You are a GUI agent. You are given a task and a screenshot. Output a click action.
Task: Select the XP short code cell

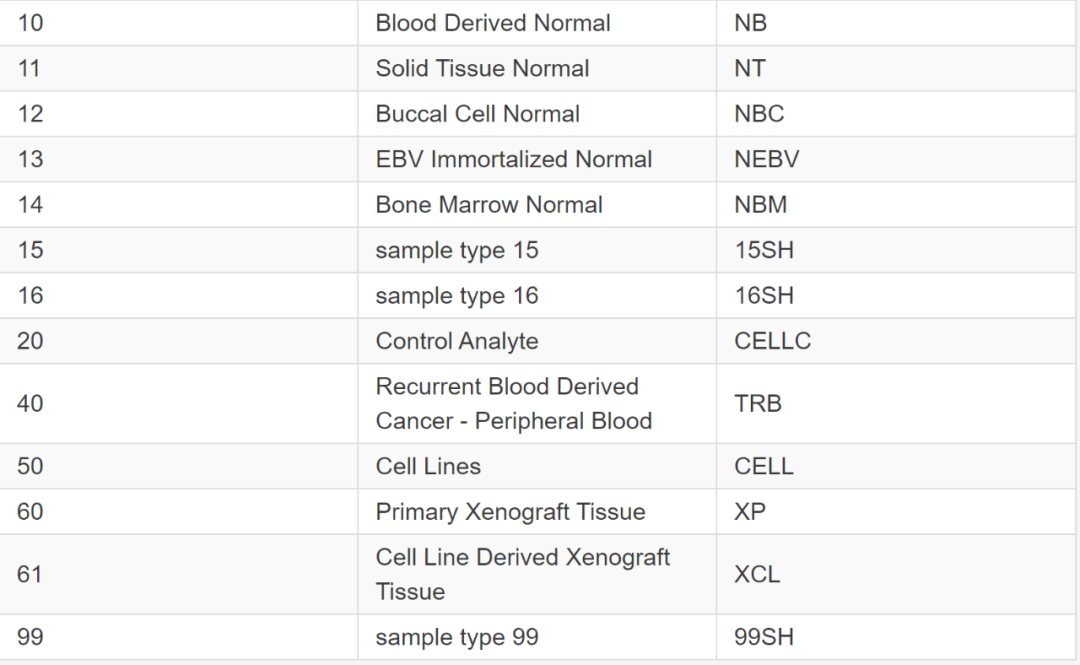pyautogui.click(x=895, y=512)
